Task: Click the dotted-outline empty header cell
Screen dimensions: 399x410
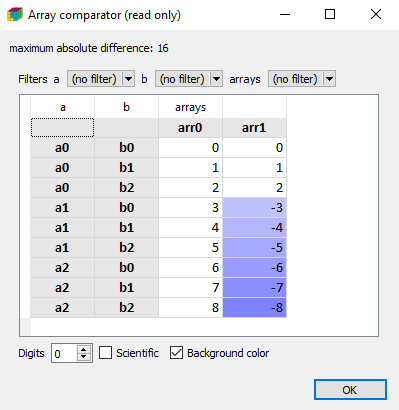Action: click(63, 128)
